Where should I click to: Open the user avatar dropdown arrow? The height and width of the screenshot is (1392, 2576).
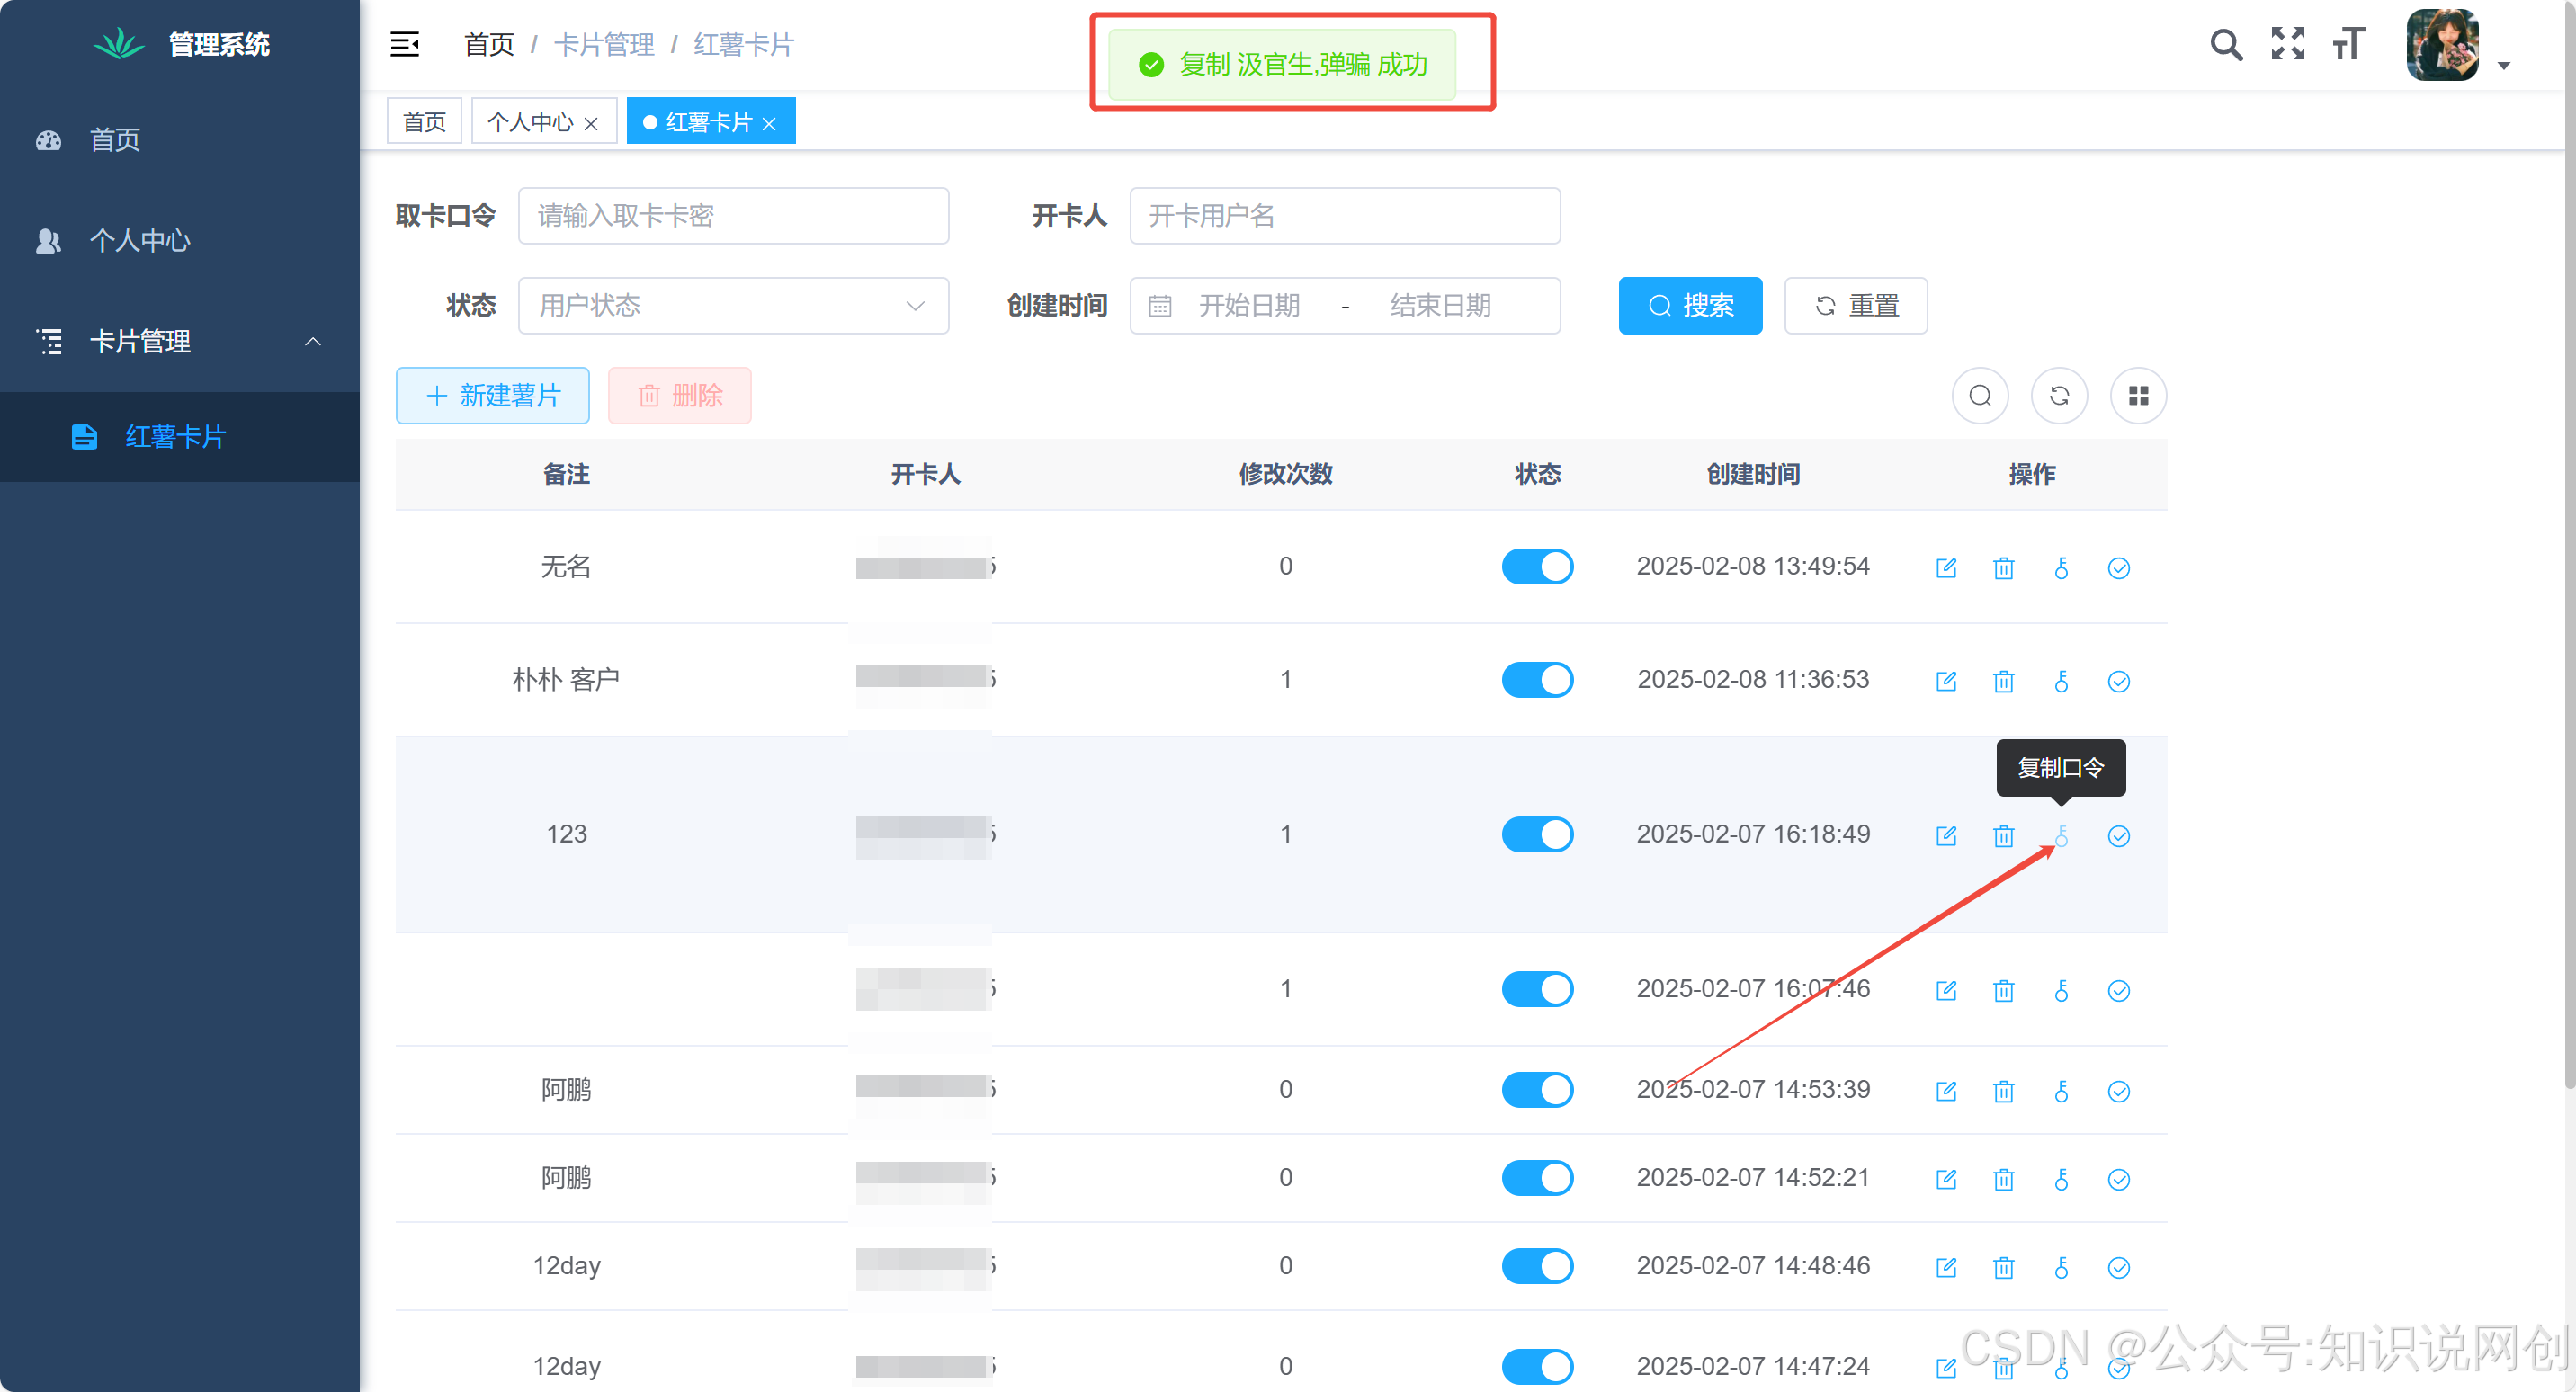(x=2503, y=66)
